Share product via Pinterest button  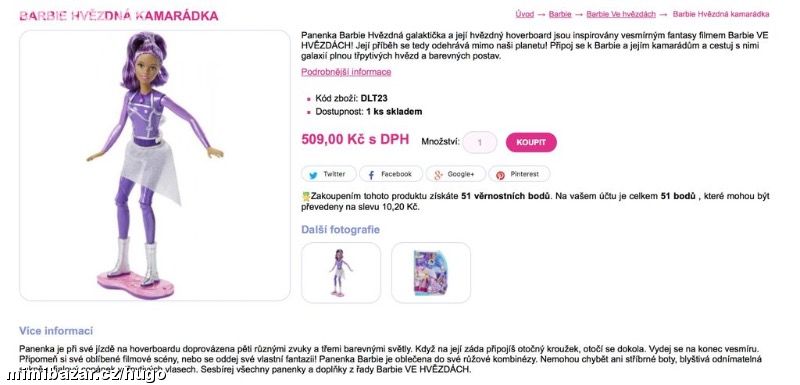point(519,174)
